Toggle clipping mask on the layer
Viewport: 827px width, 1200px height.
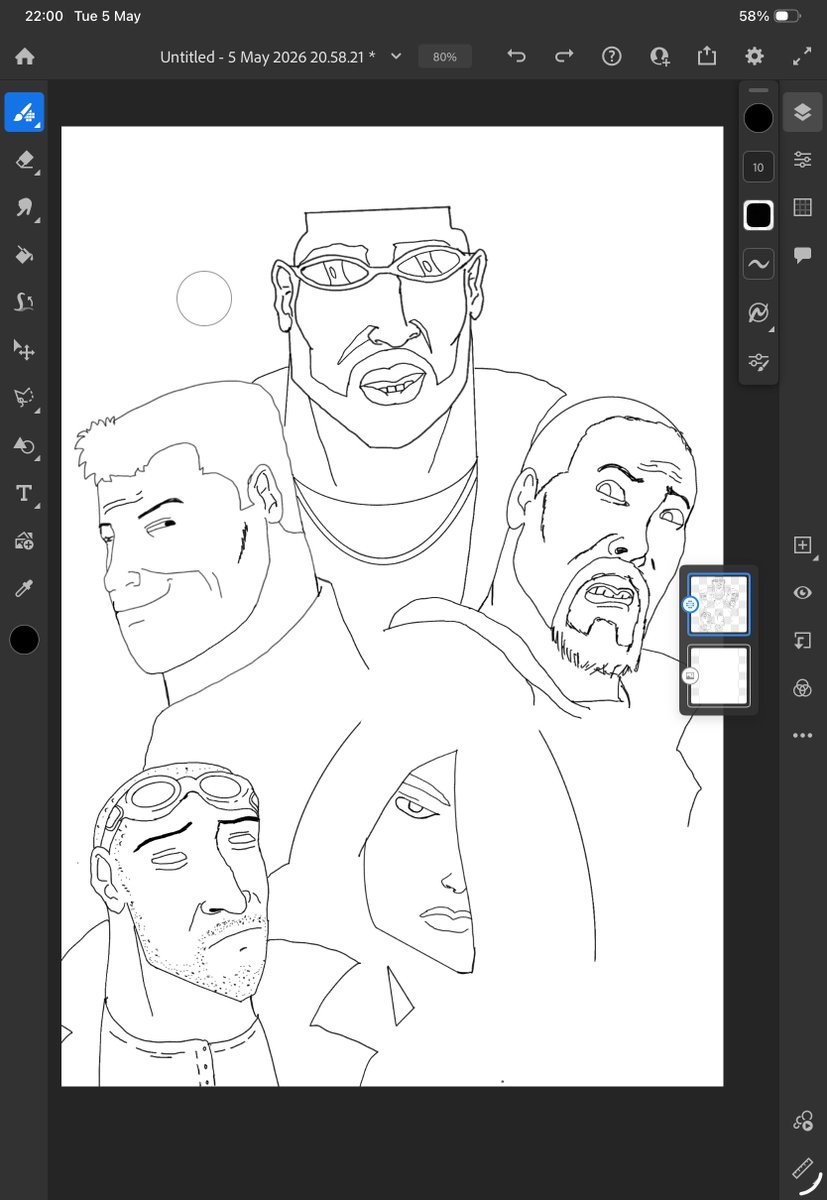(x=802, y=641)
